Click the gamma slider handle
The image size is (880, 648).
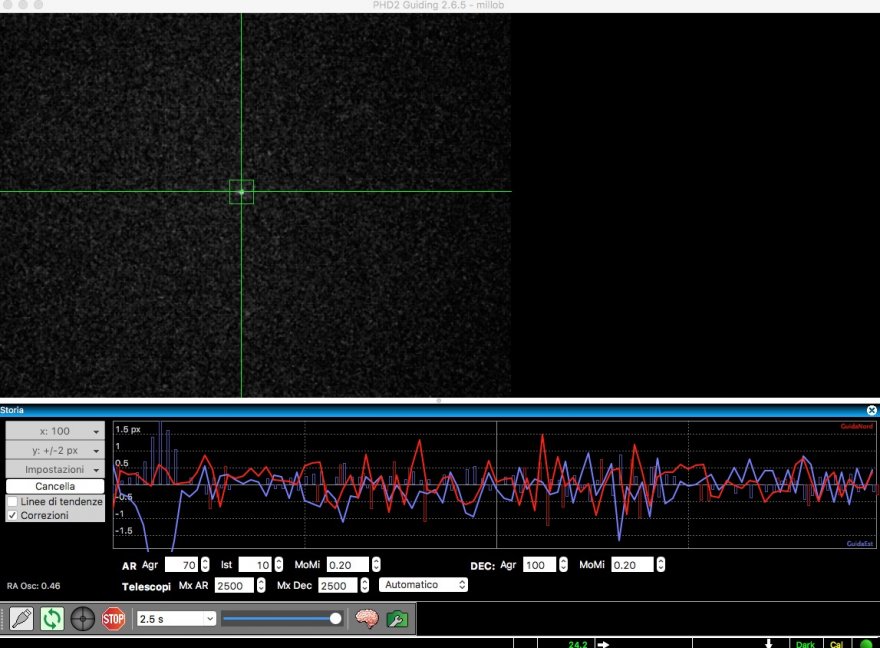[335, 619]
